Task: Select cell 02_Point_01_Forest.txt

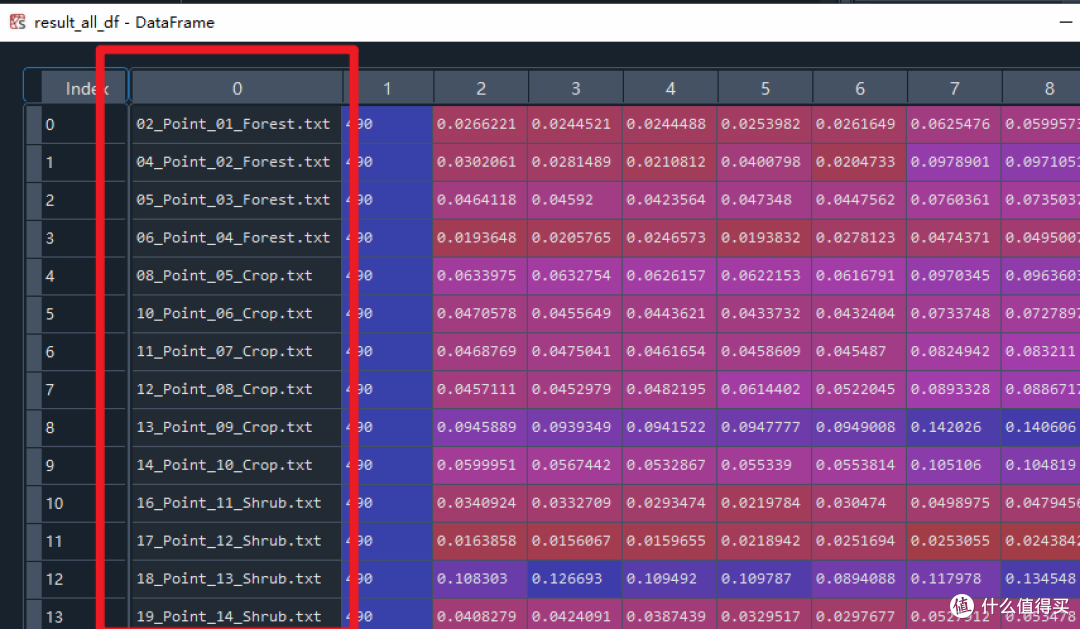Action: [237, 125]
